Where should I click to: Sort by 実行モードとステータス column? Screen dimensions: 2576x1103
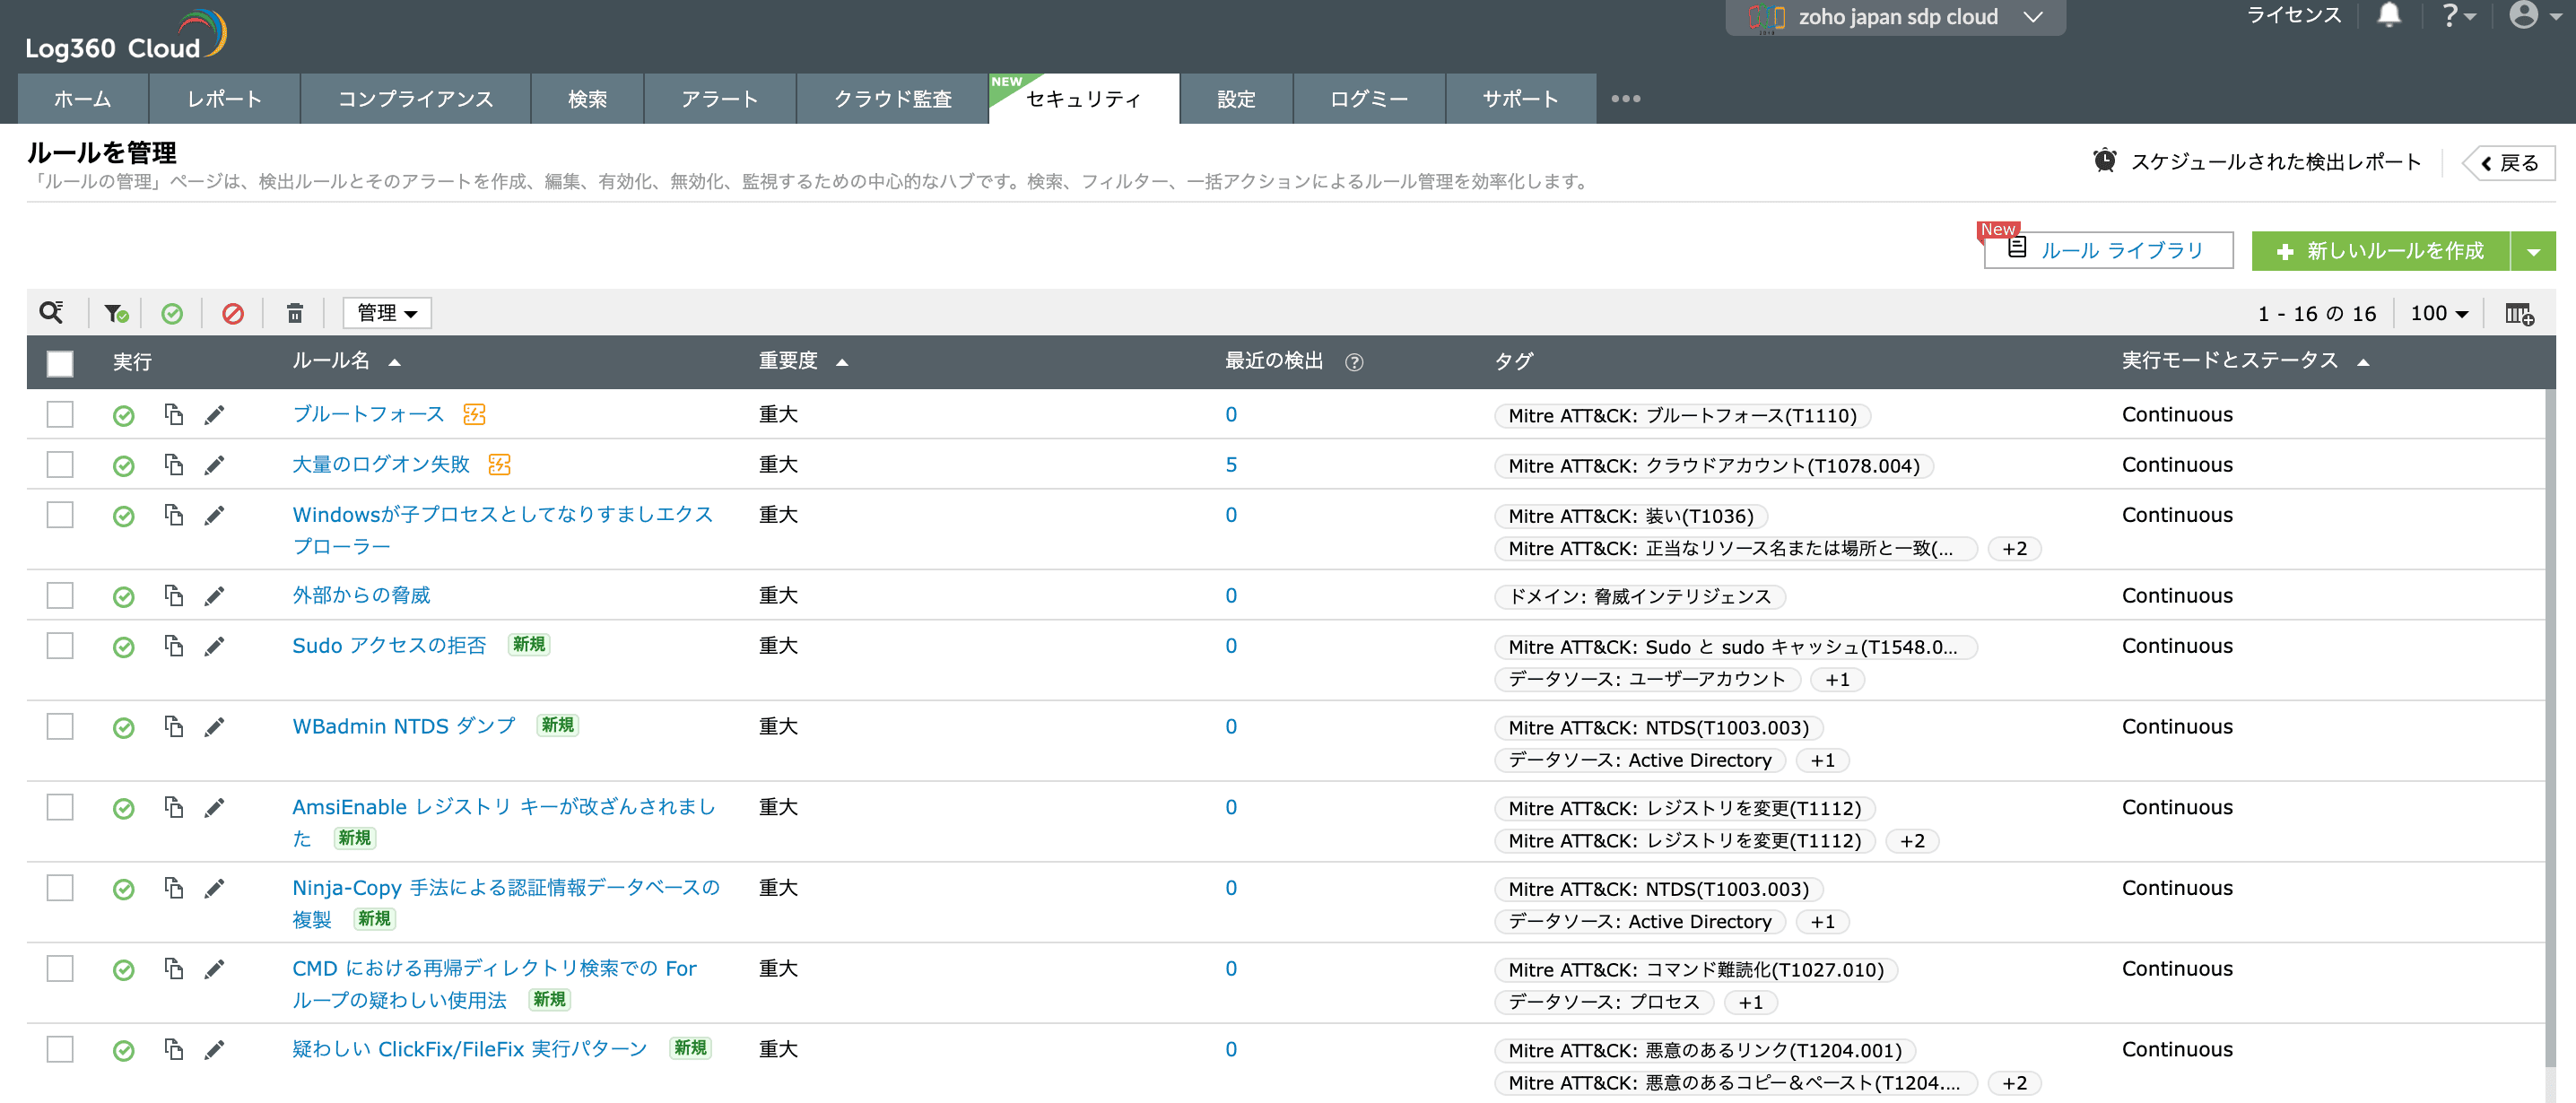click(x=2245, y=361)
